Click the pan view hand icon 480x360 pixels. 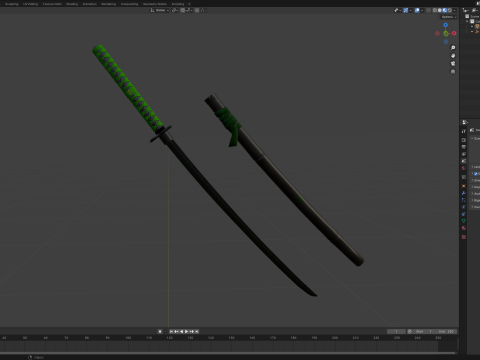click(453, 56)
